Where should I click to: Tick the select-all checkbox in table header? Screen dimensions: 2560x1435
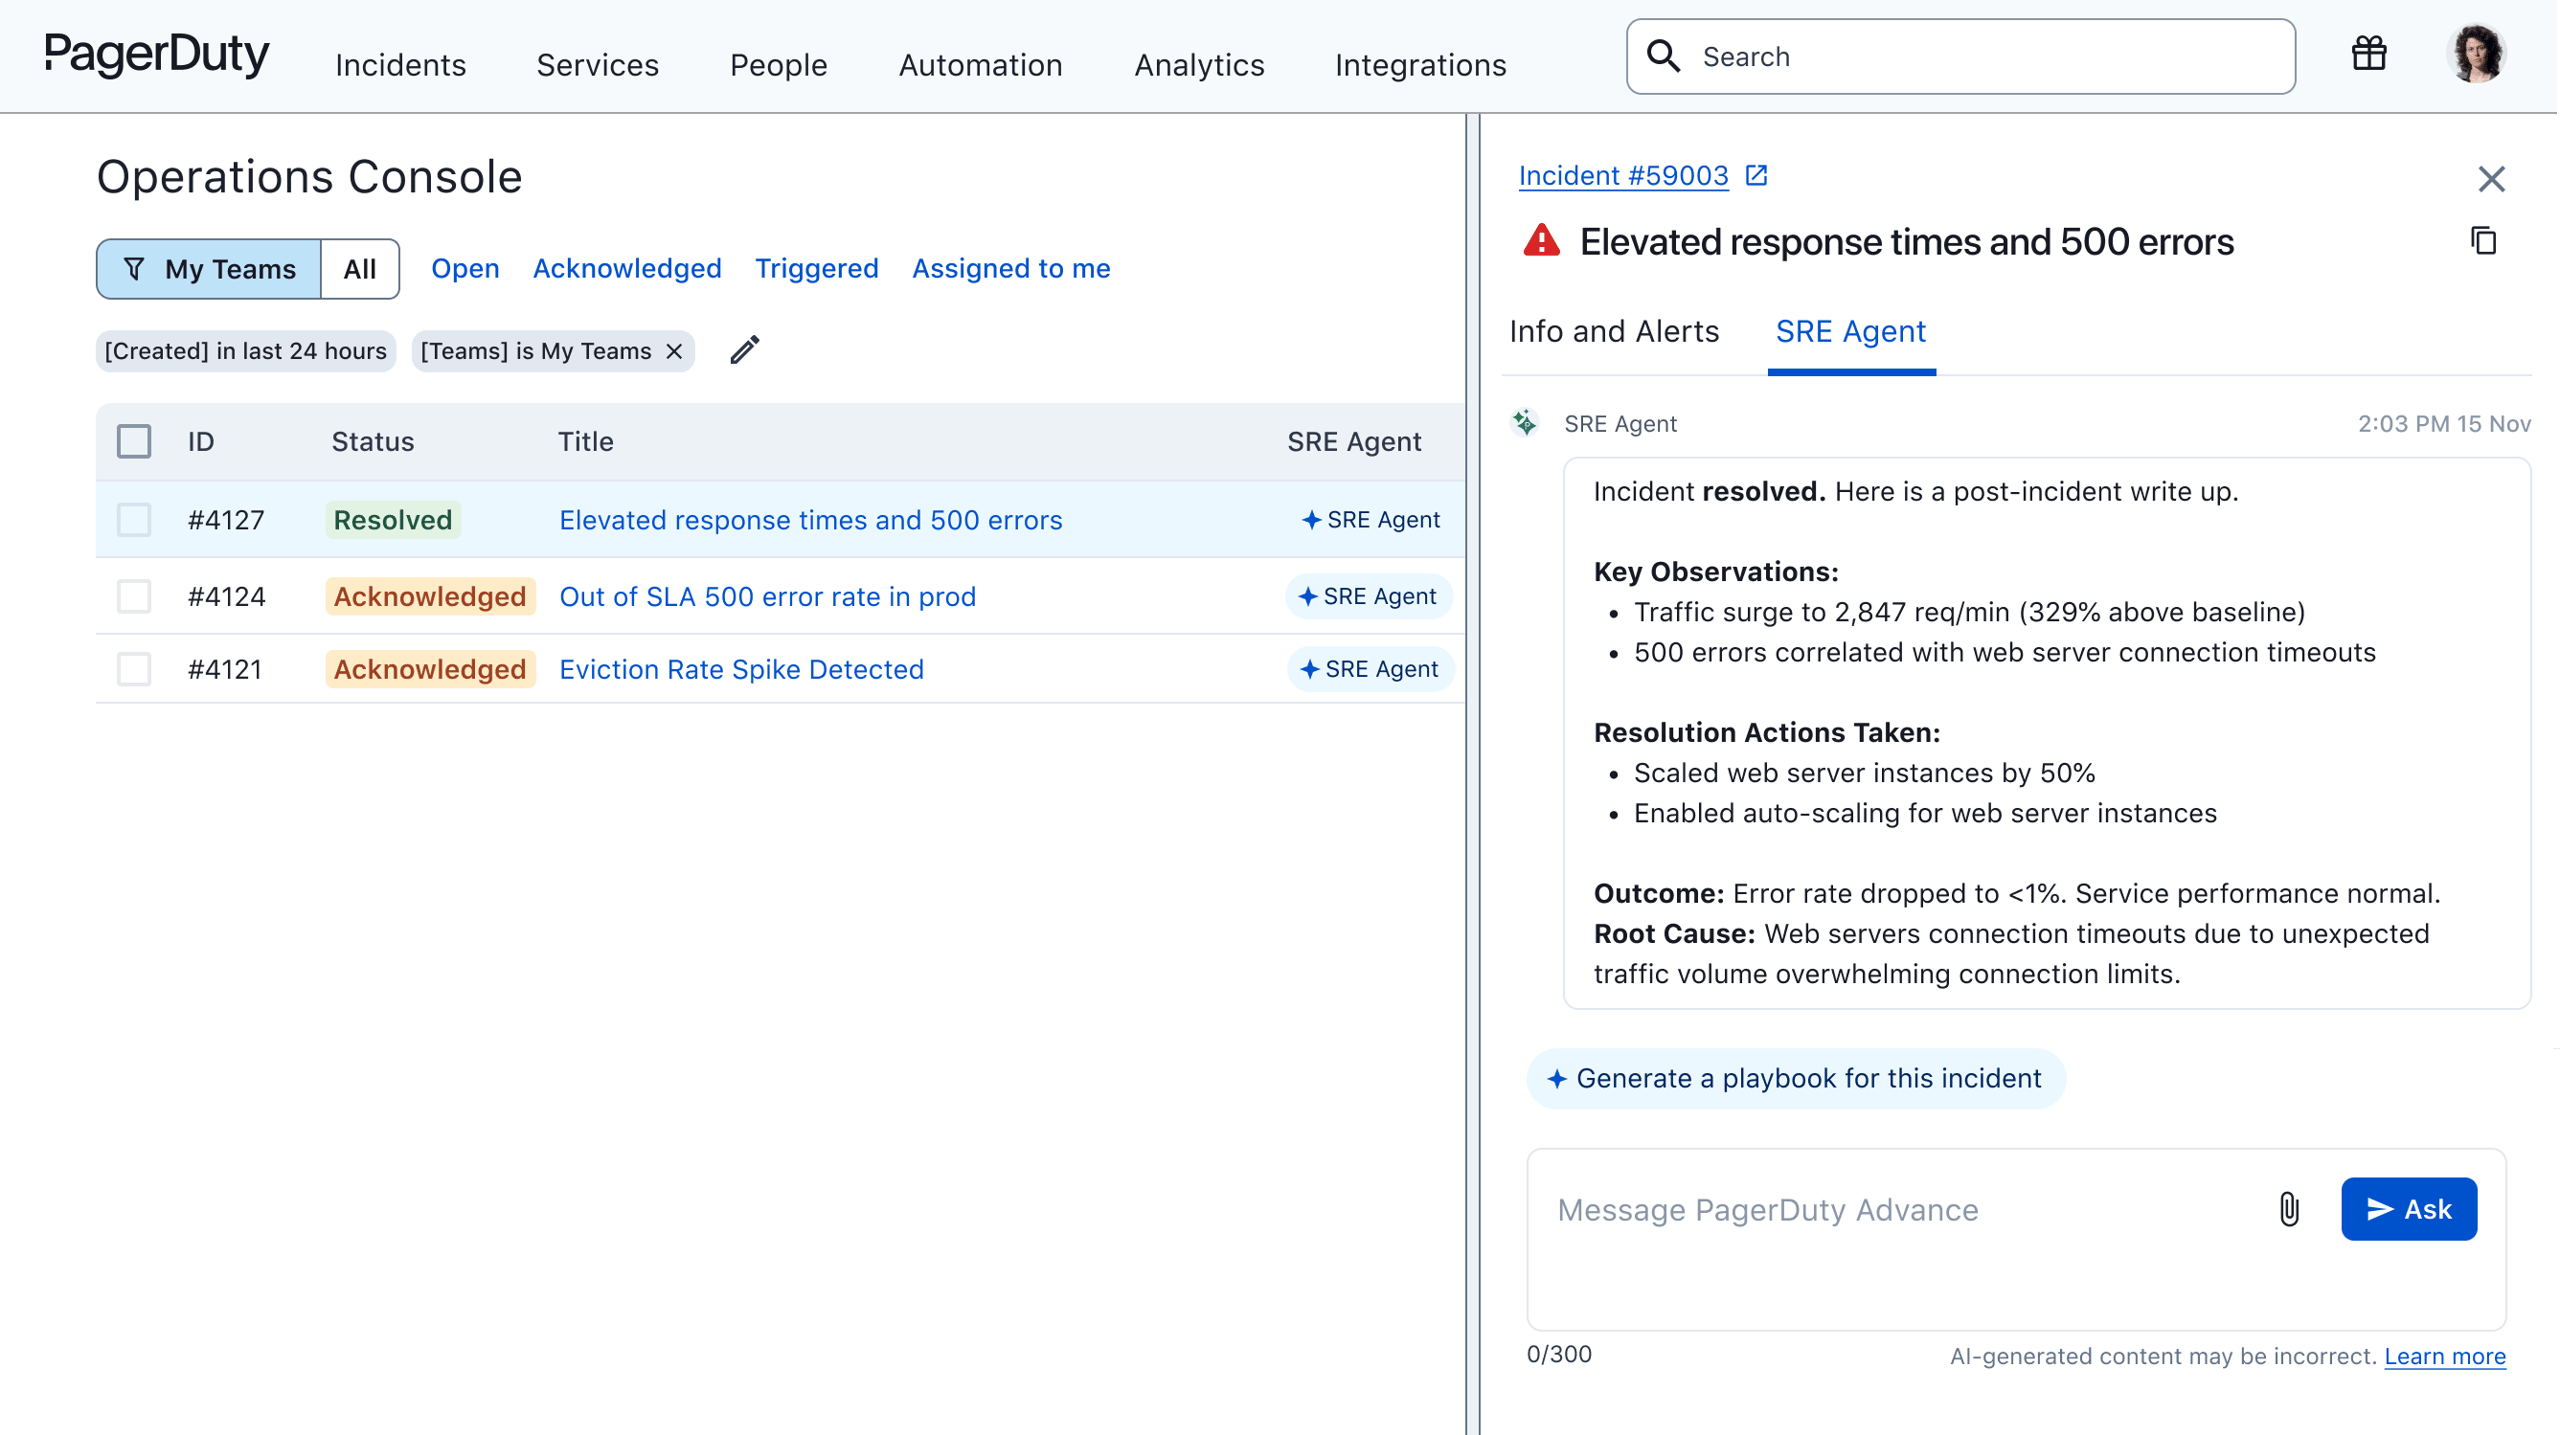pos(134,442)
